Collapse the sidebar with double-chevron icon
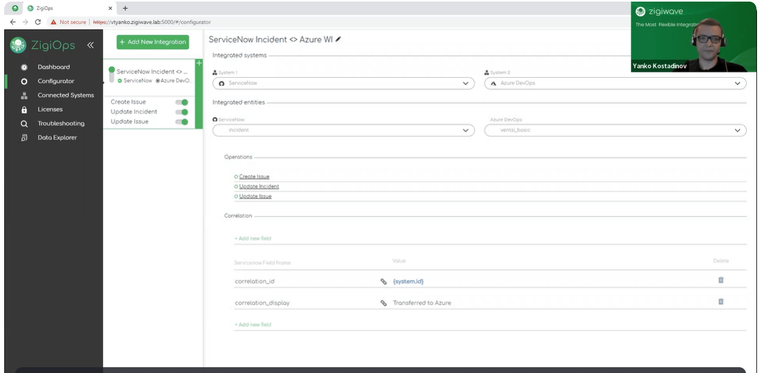This screenshot has height=373, width=760. click(x=90, y=45)
